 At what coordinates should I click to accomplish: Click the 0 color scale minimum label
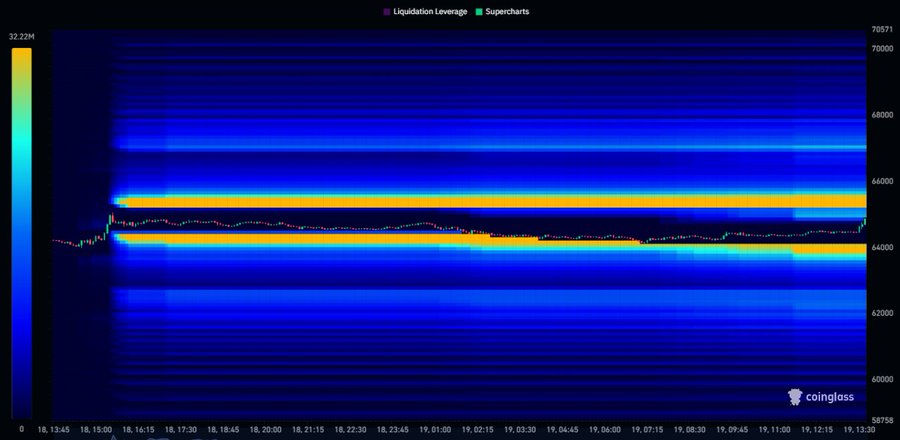22,429
